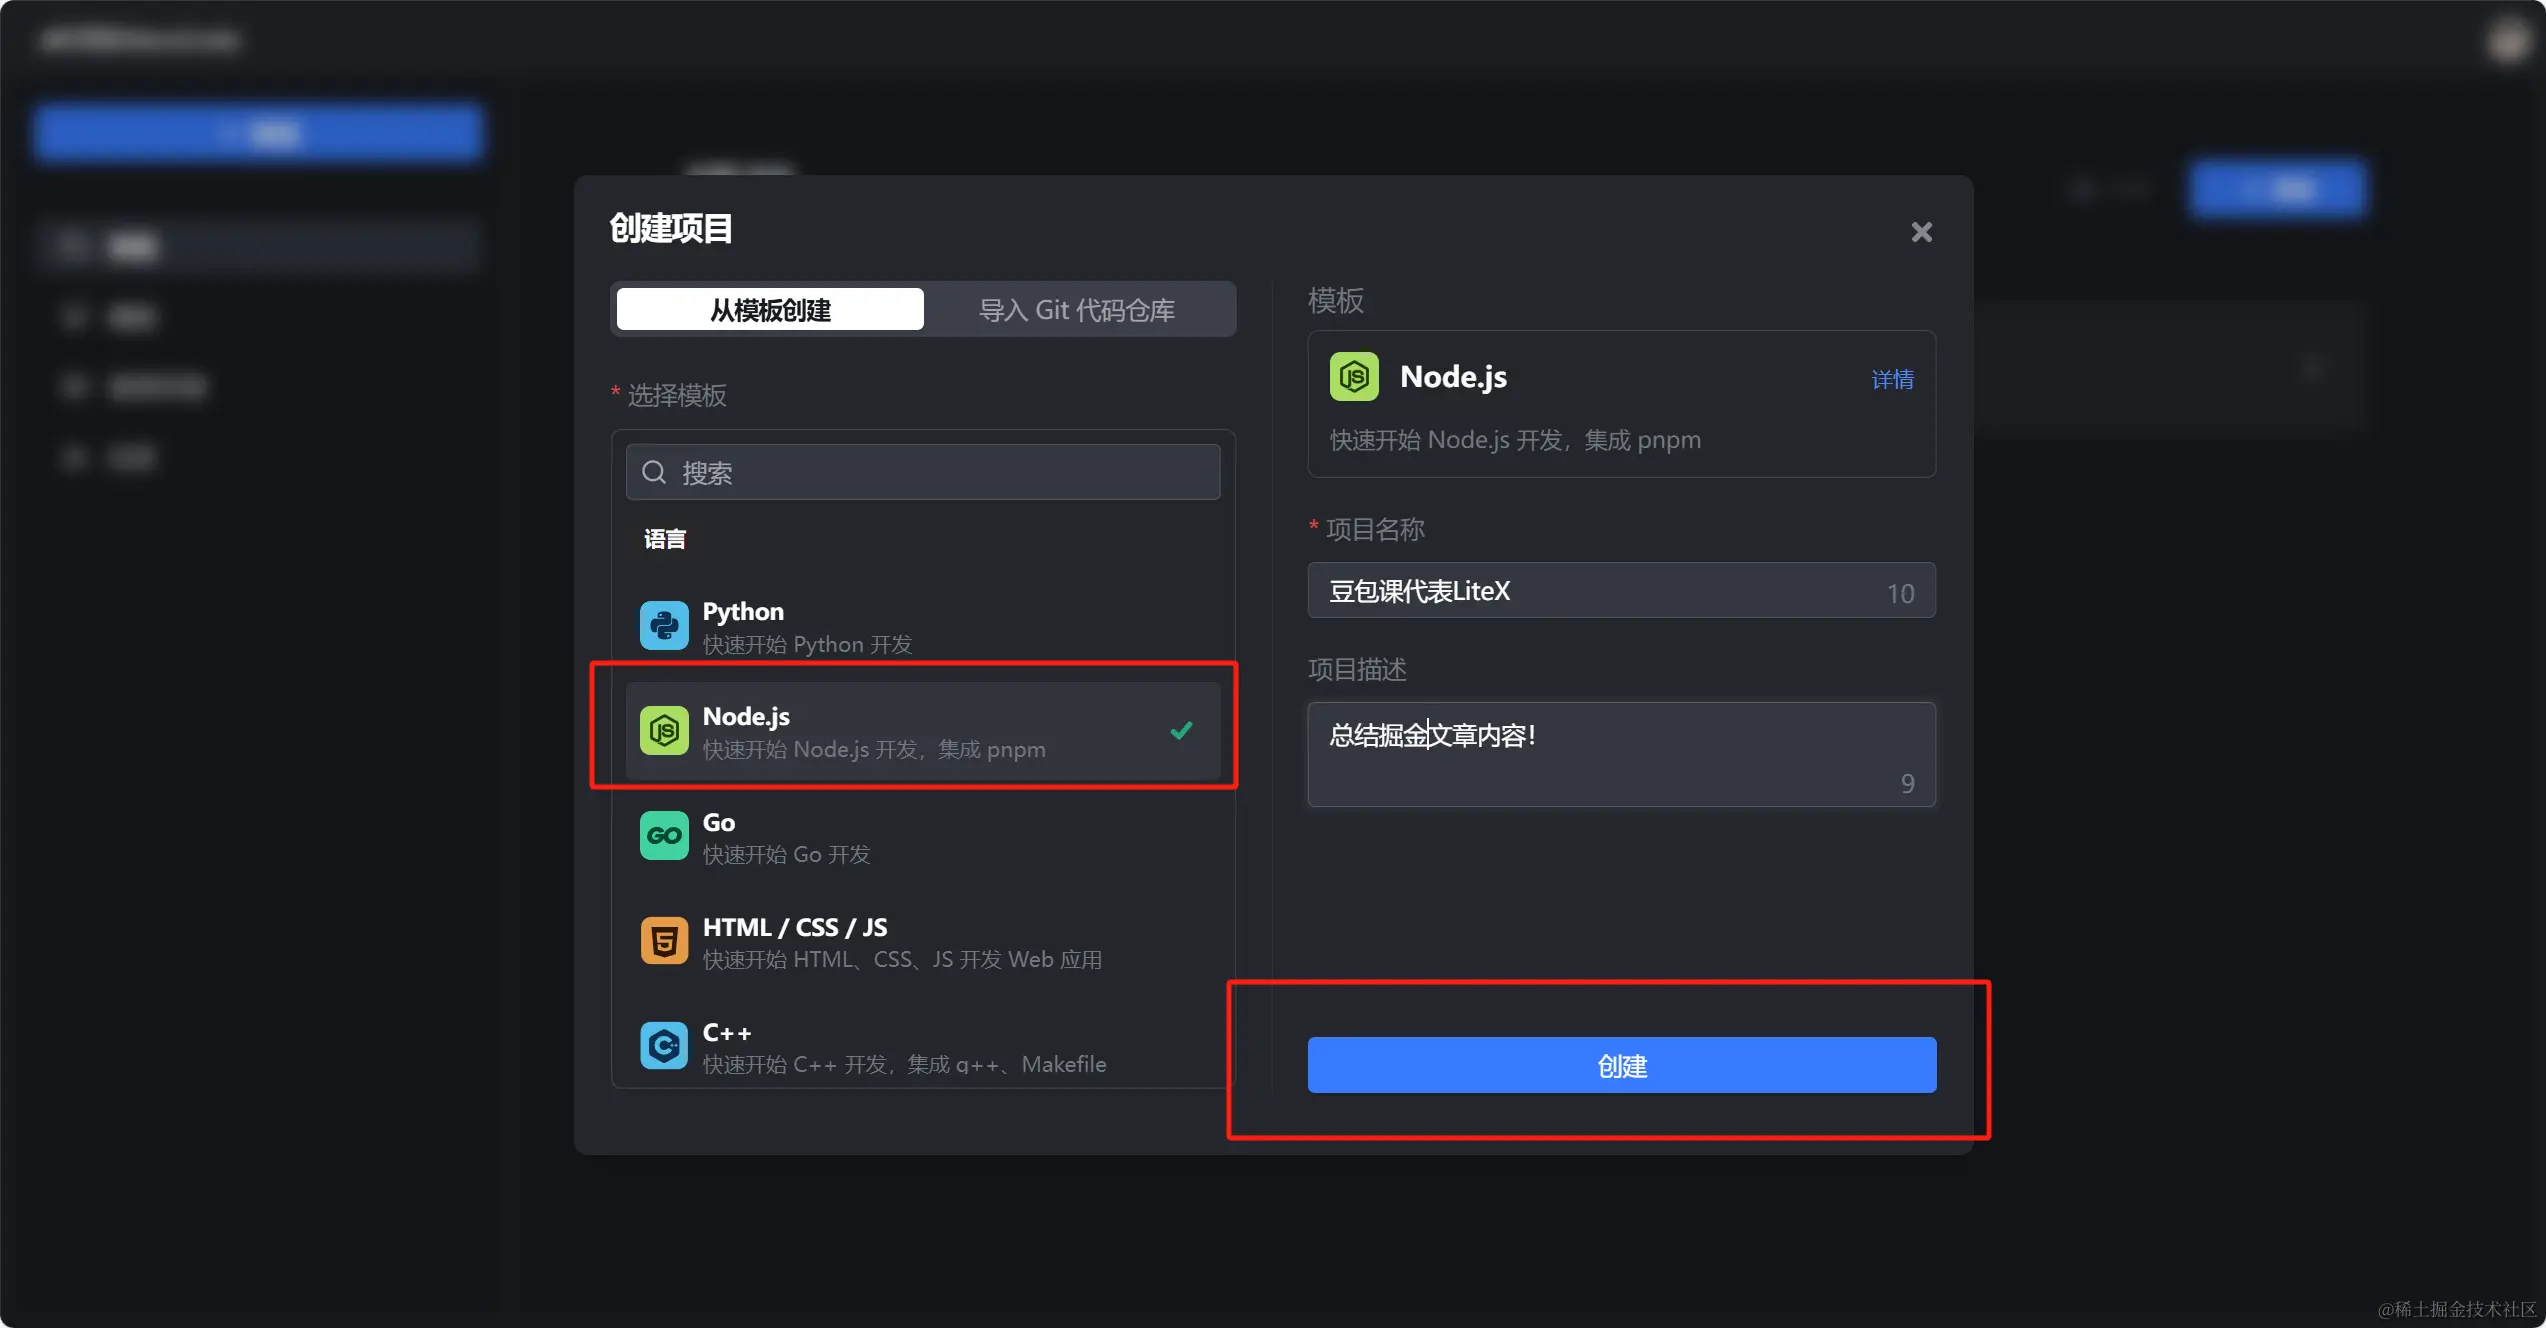Click the green checkmark on Node.js
The width and height of the screenshot is (2546, 1328).
pyautogui.click(x=1181, y=731)
